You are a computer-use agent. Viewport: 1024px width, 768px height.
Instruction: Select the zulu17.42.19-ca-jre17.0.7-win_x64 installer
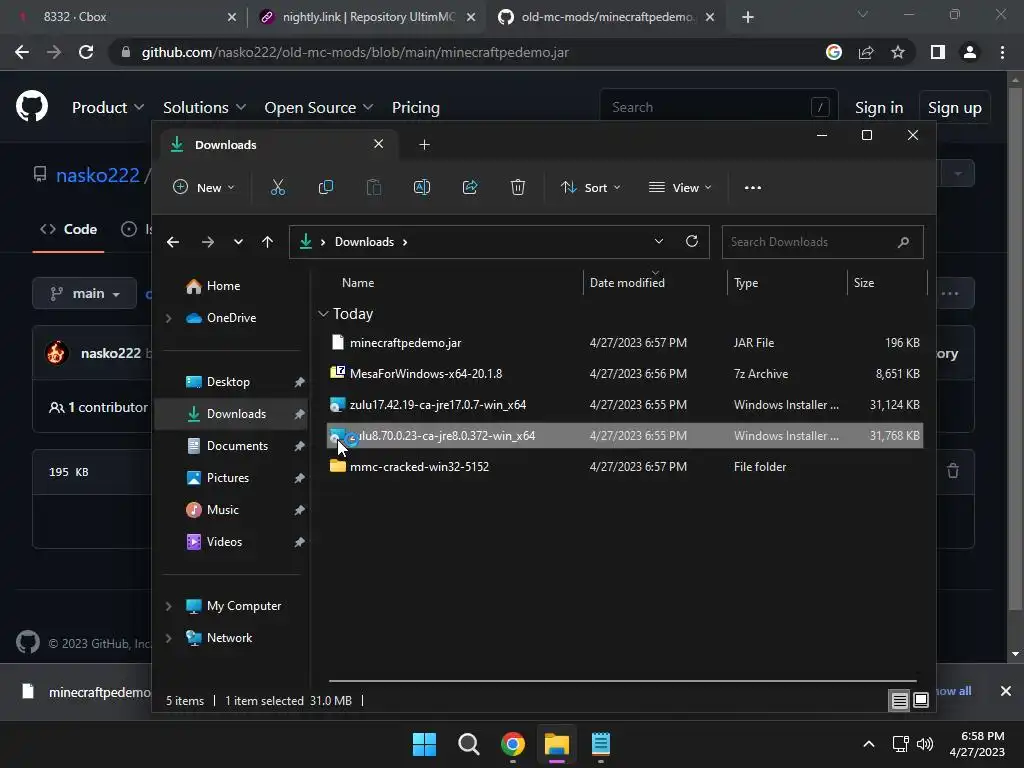click(x=624, y=405)
